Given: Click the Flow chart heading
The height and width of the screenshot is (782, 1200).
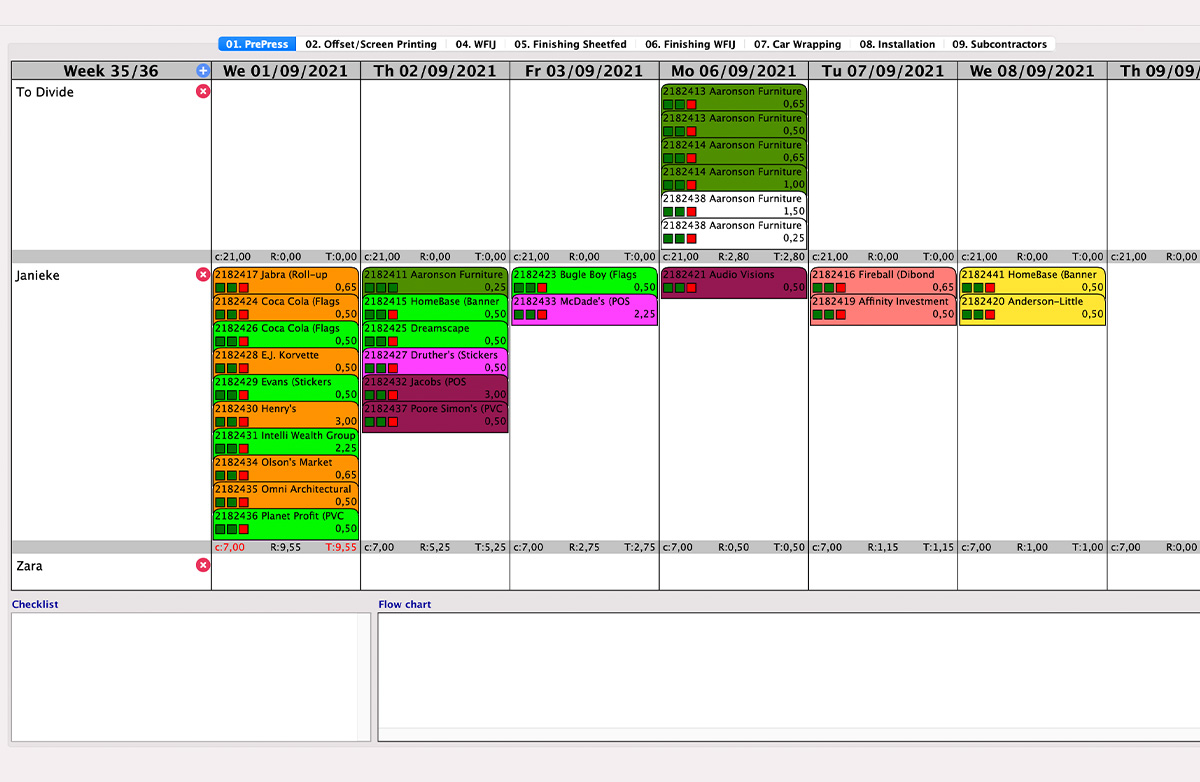Looking at the screenshot, I should (x=405, y=604).
